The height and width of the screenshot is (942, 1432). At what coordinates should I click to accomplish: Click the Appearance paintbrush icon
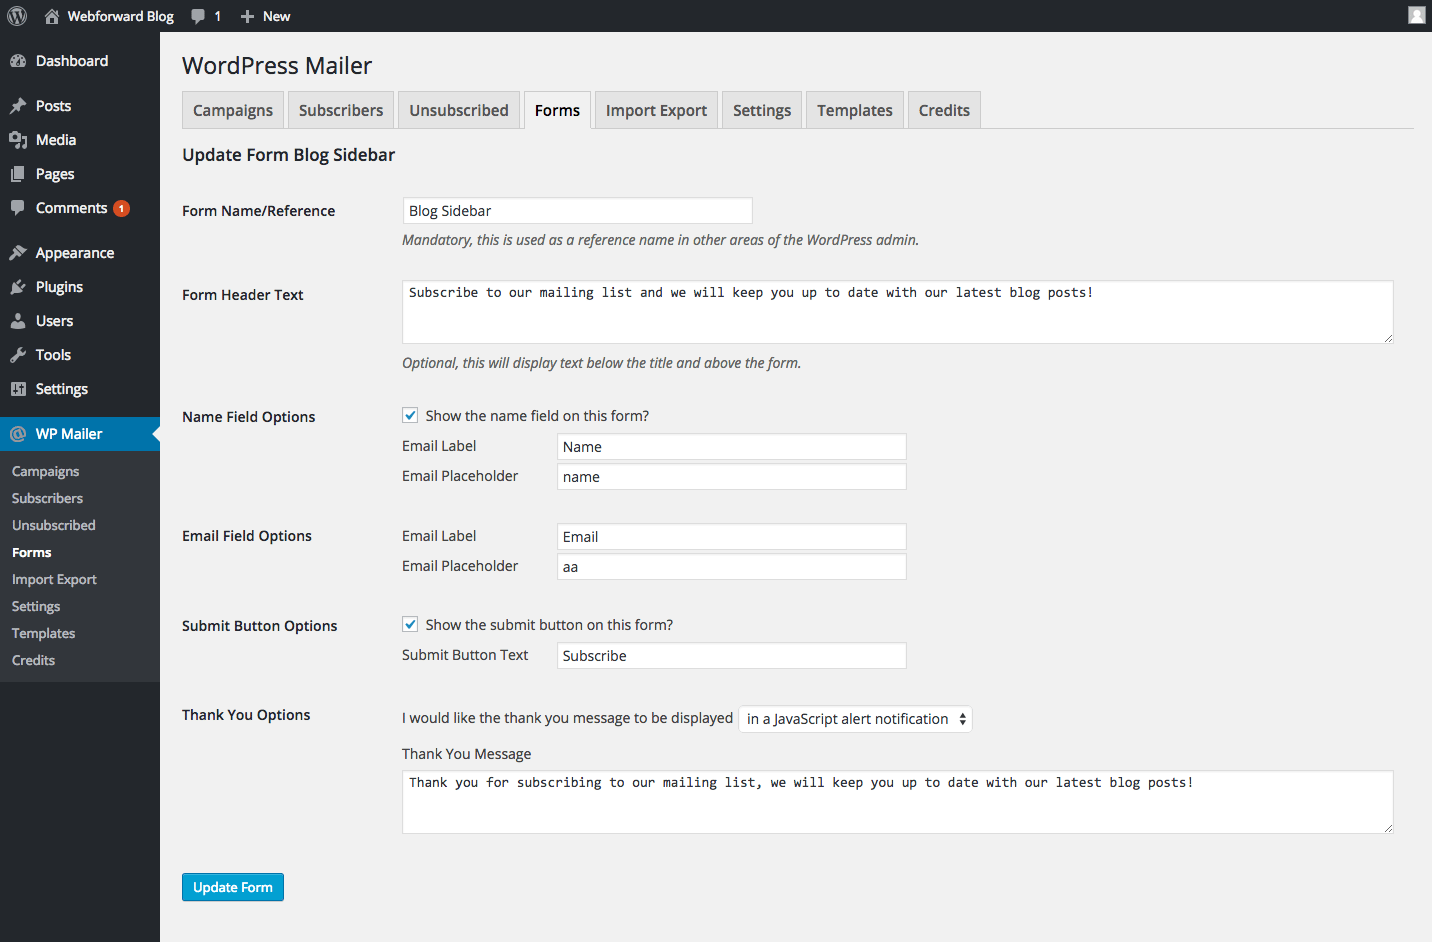(x=18, y=253)
